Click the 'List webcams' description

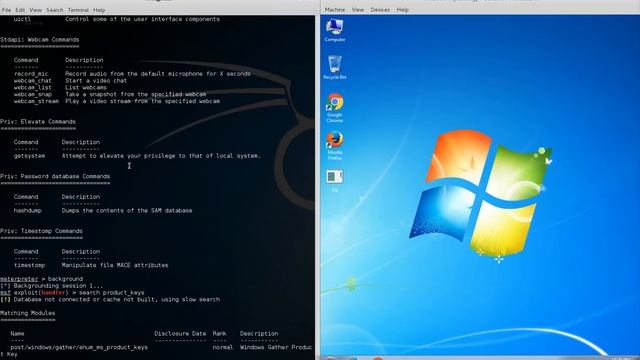86,87
